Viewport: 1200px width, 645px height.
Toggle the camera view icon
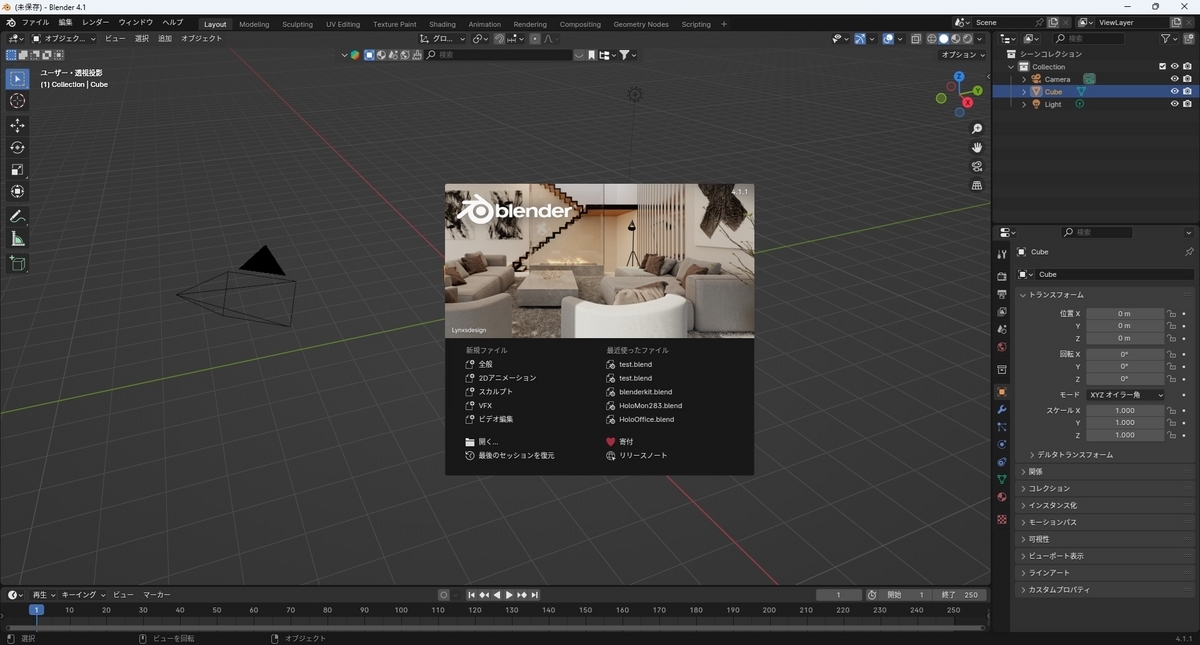click(x=977, y=166)
